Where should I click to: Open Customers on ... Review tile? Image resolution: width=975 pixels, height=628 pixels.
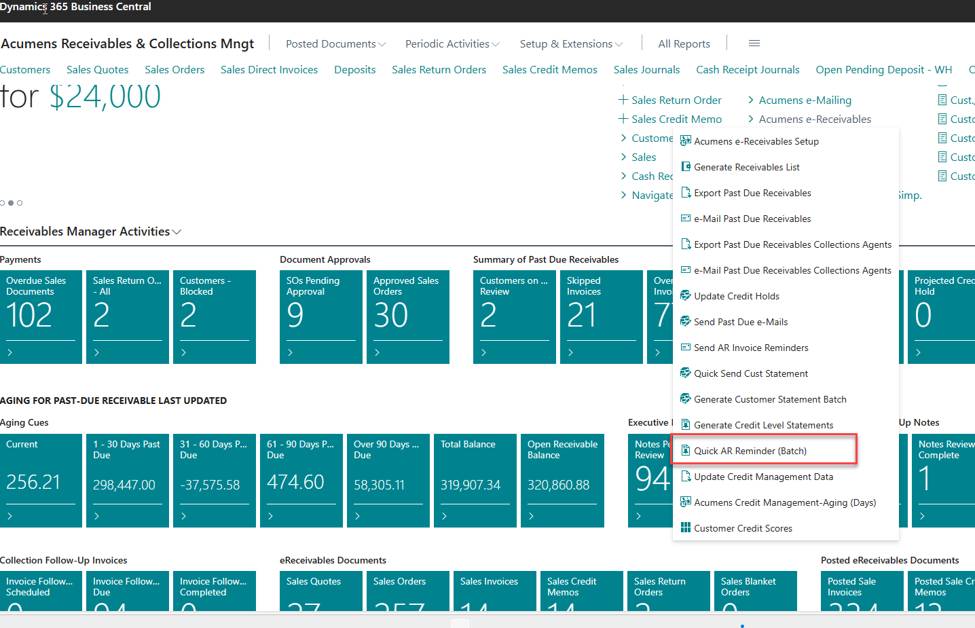pos(514,316)
